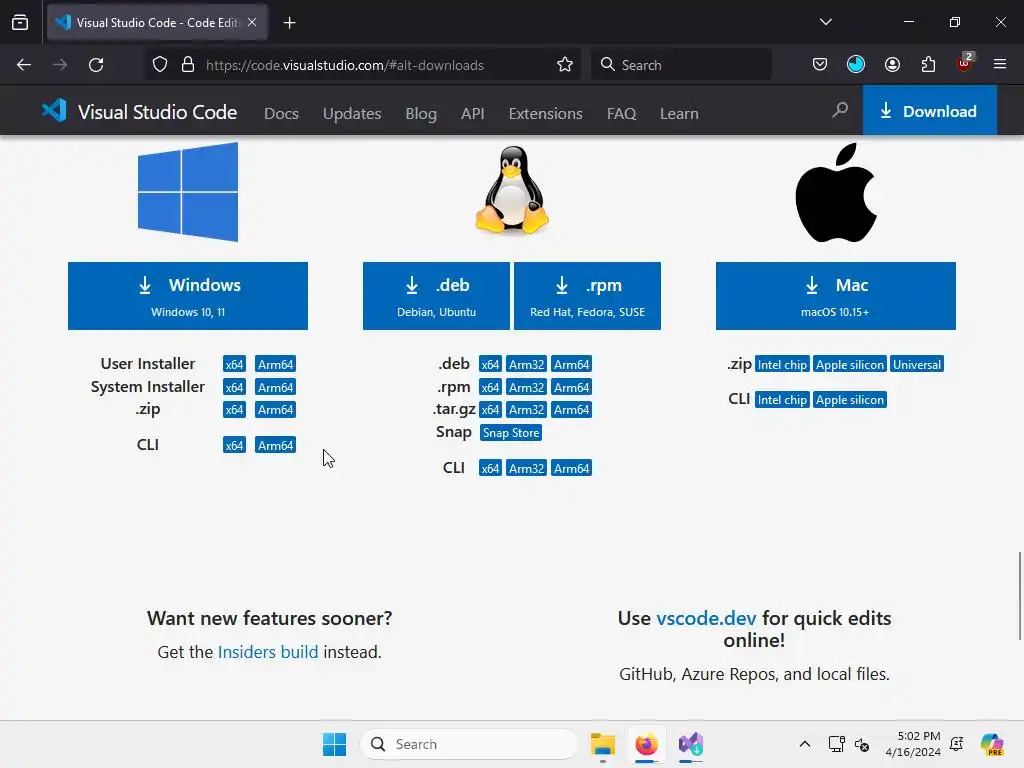Open the Blog menu item
The width and height of the screenshot is (1024, 768).
click(x=421, y=114)
